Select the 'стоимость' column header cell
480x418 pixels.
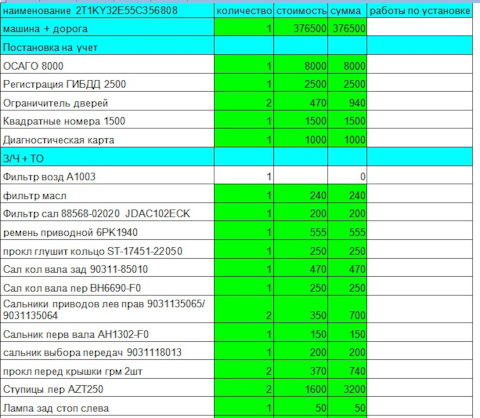[300, 10]
